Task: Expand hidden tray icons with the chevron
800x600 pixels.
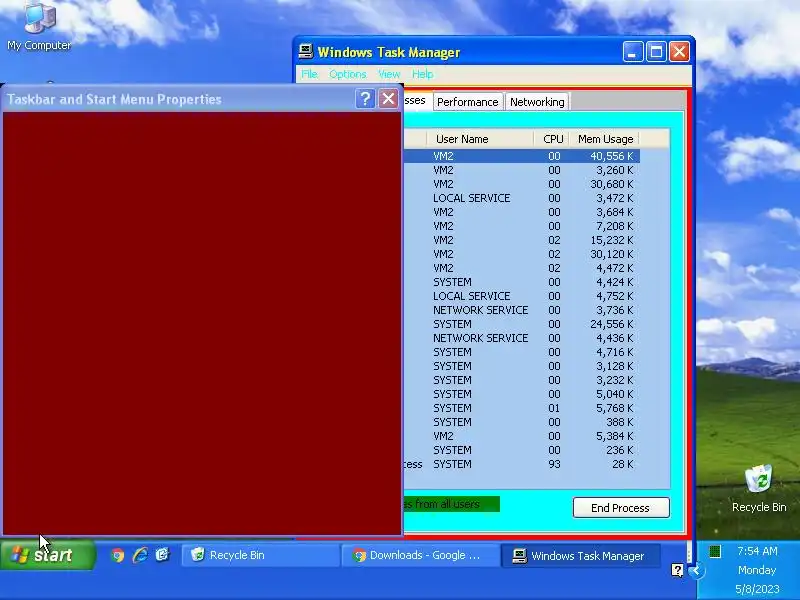Action: pos(696,570)
